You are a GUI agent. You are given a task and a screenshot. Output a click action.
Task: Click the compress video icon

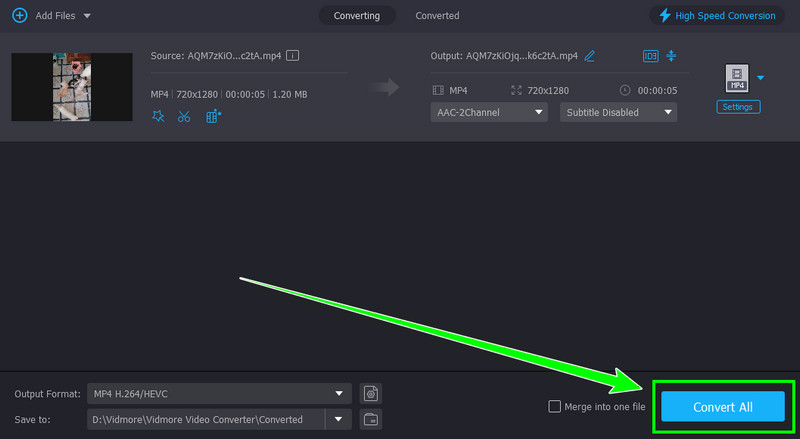[671, 56]
